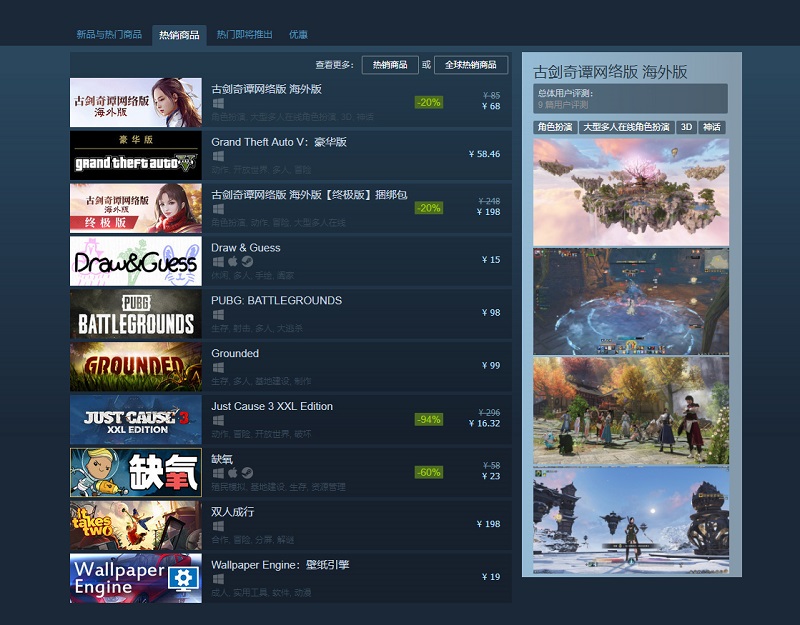Open 古剑奇谭网络版 海外版 capsule image
Viewport: 800px width, 625px height.
136,103
